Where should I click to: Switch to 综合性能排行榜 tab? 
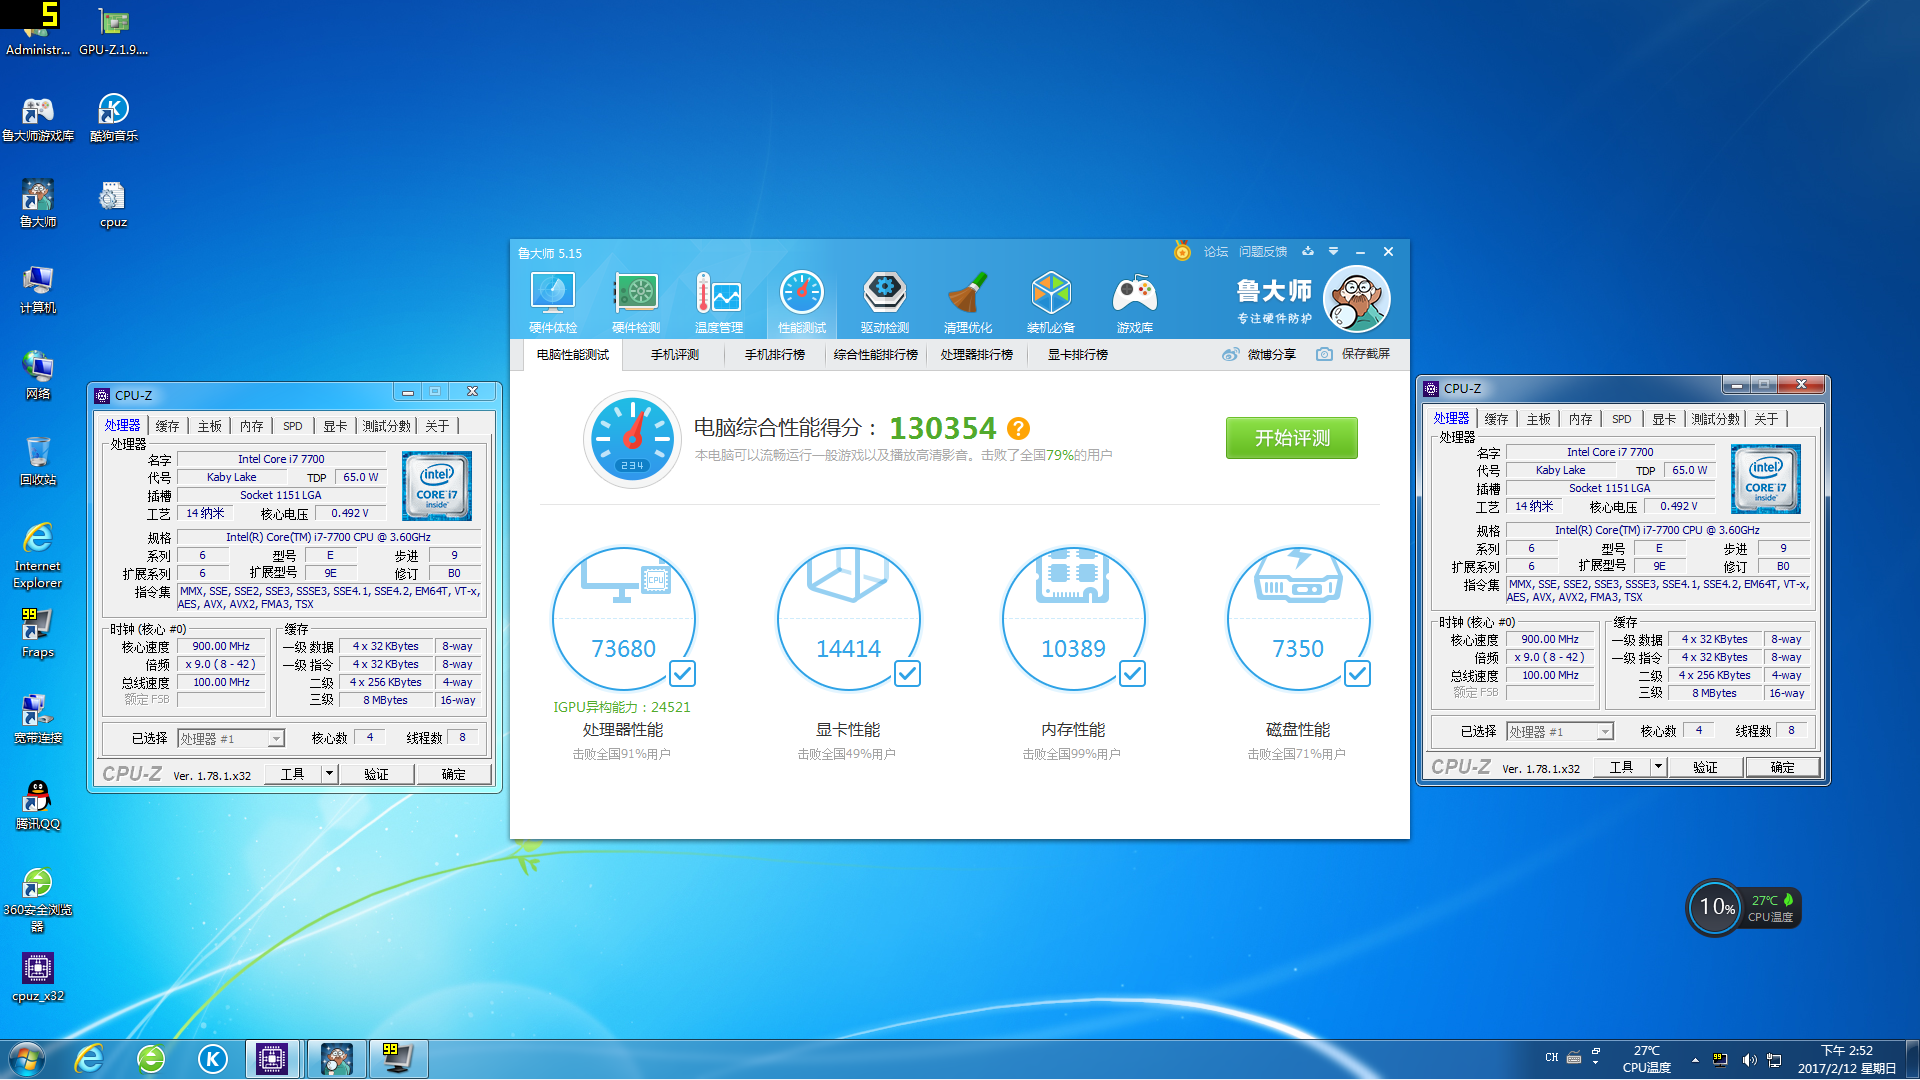pos(876,355)
